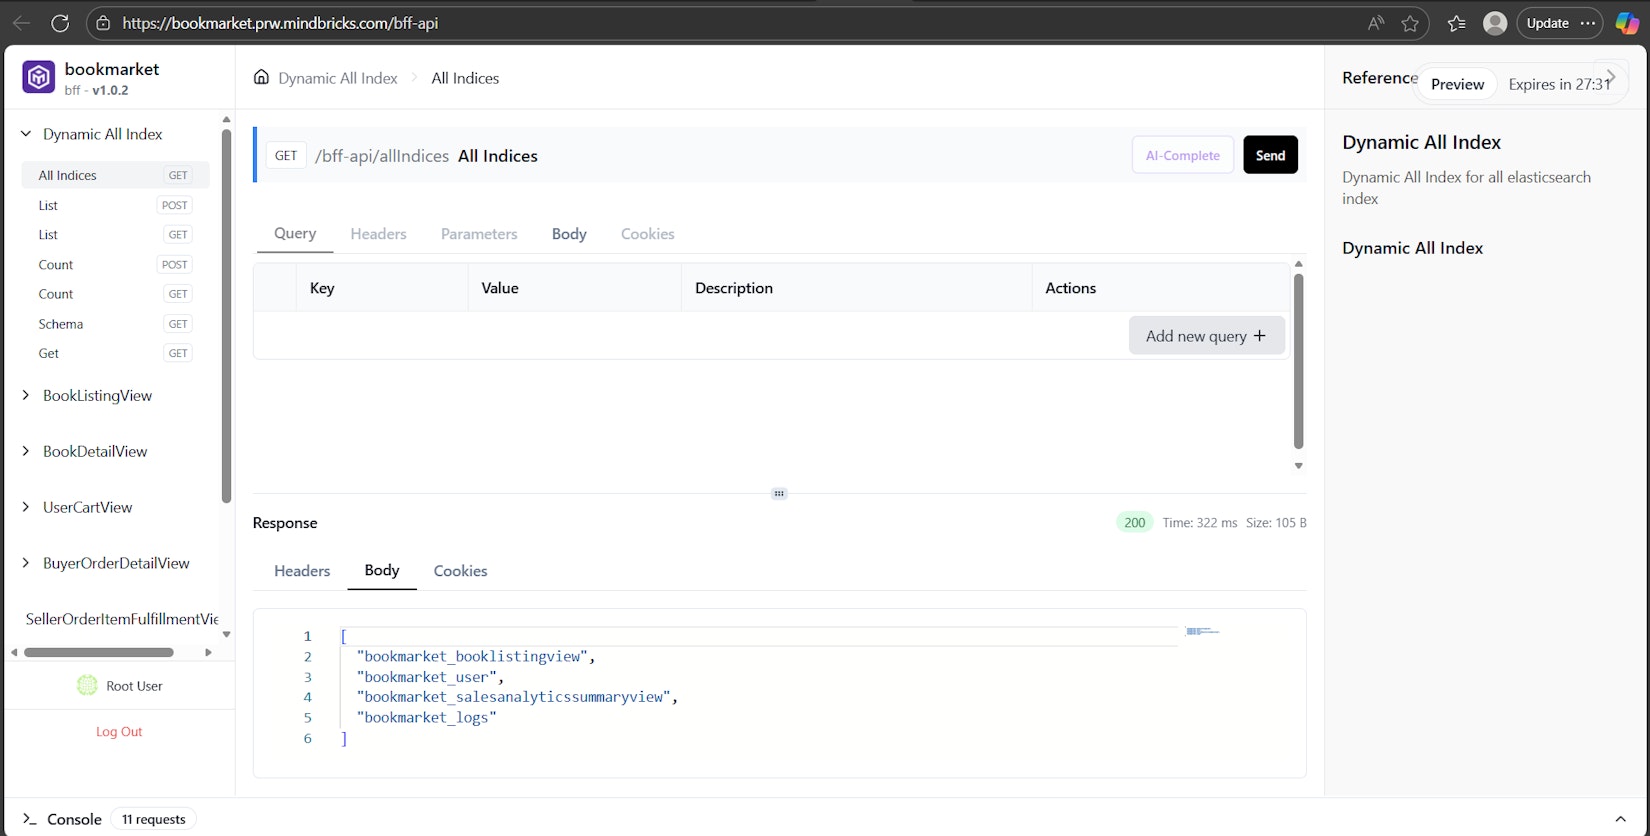Expand the BookListingView section
The width and height of the screenshot is (1650, 836).
click(26, 396)
